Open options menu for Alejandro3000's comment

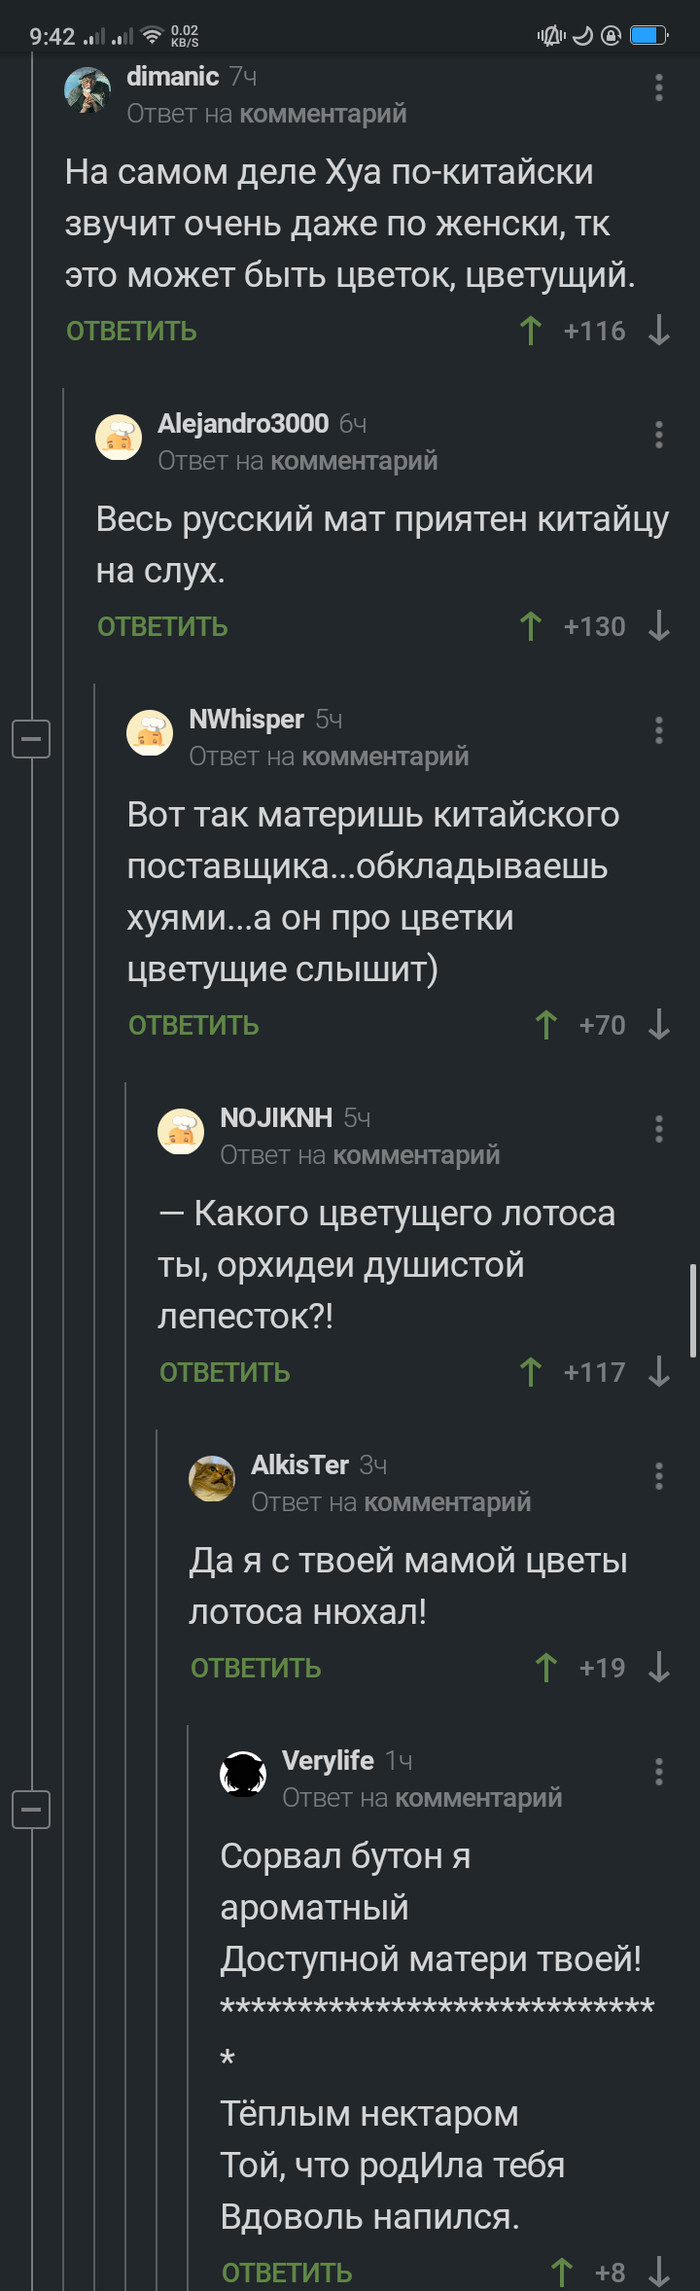[659, 435]
